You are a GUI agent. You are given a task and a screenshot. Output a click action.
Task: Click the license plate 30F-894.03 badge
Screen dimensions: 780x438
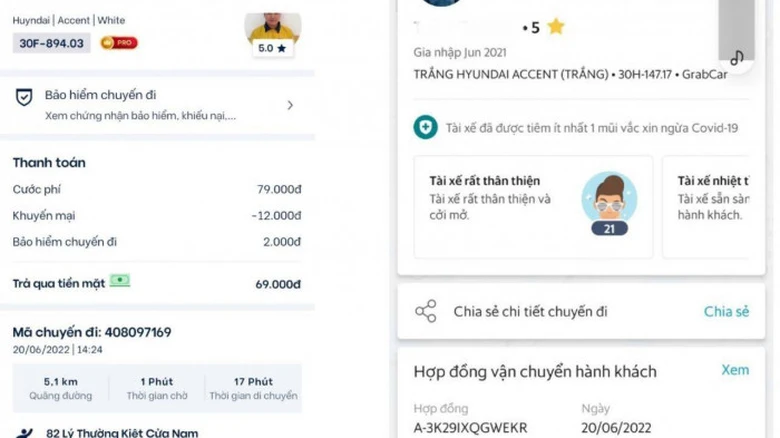pos(51,43)
